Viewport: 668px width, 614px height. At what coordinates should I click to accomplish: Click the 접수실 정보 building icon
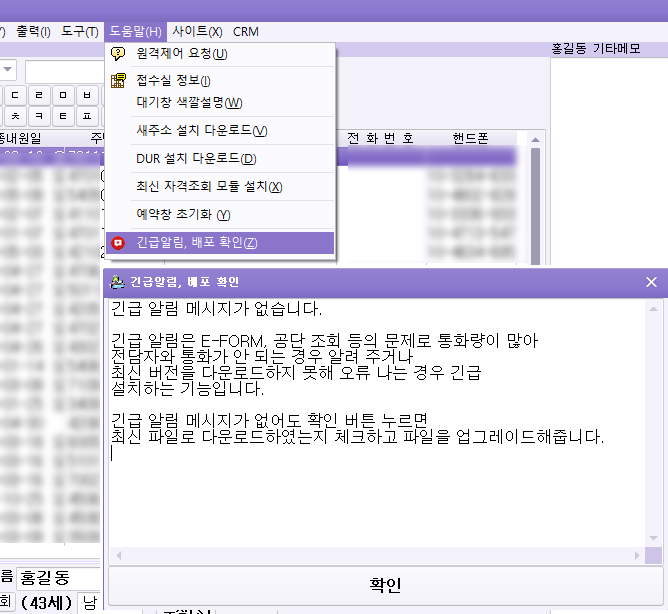pyautogui.click(x=119, y=80)
